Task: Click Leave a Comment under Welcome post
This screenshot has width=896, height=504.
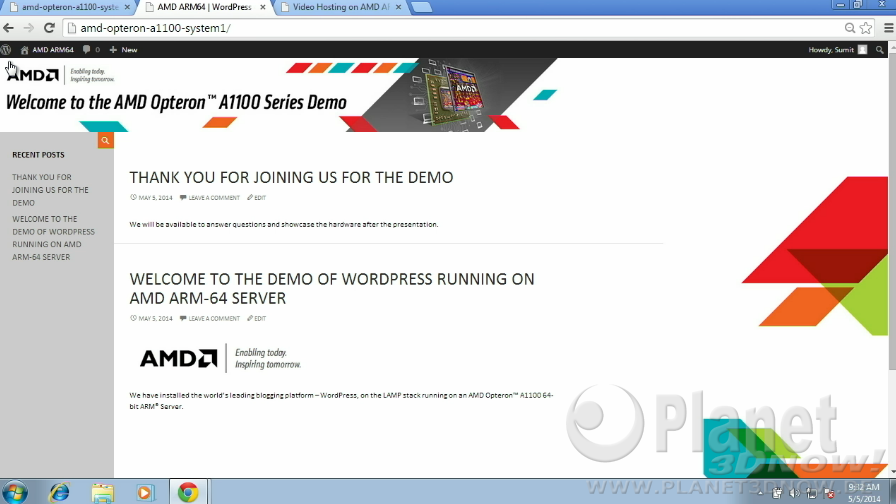Action: click(210, 318)
